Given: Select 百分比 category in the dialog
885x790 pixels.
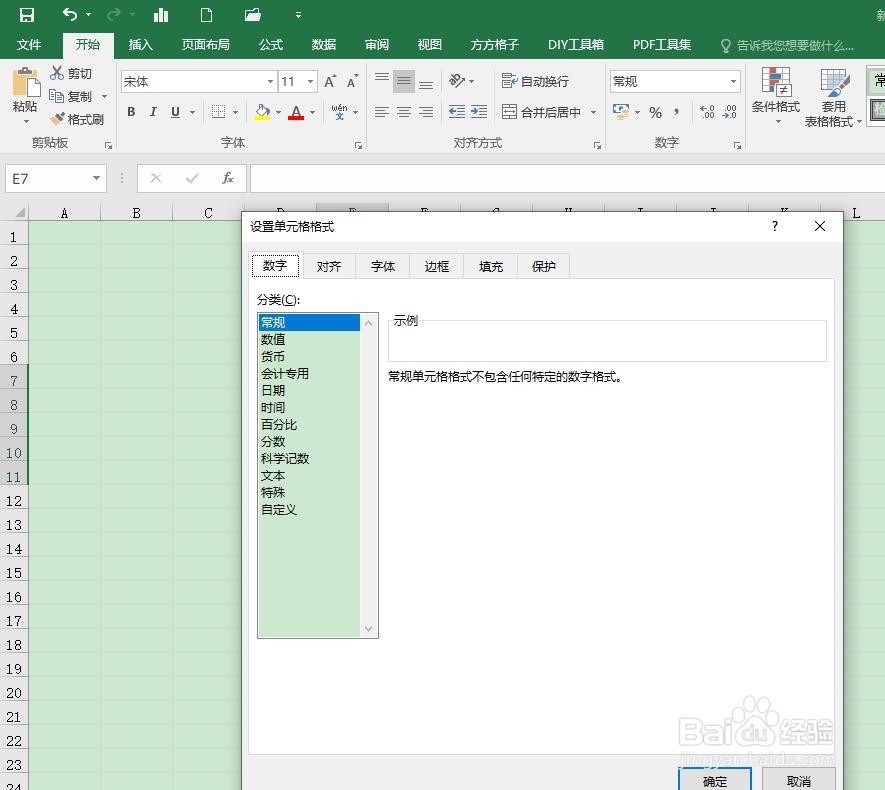Looking at the screenshot, I should 278,424.
